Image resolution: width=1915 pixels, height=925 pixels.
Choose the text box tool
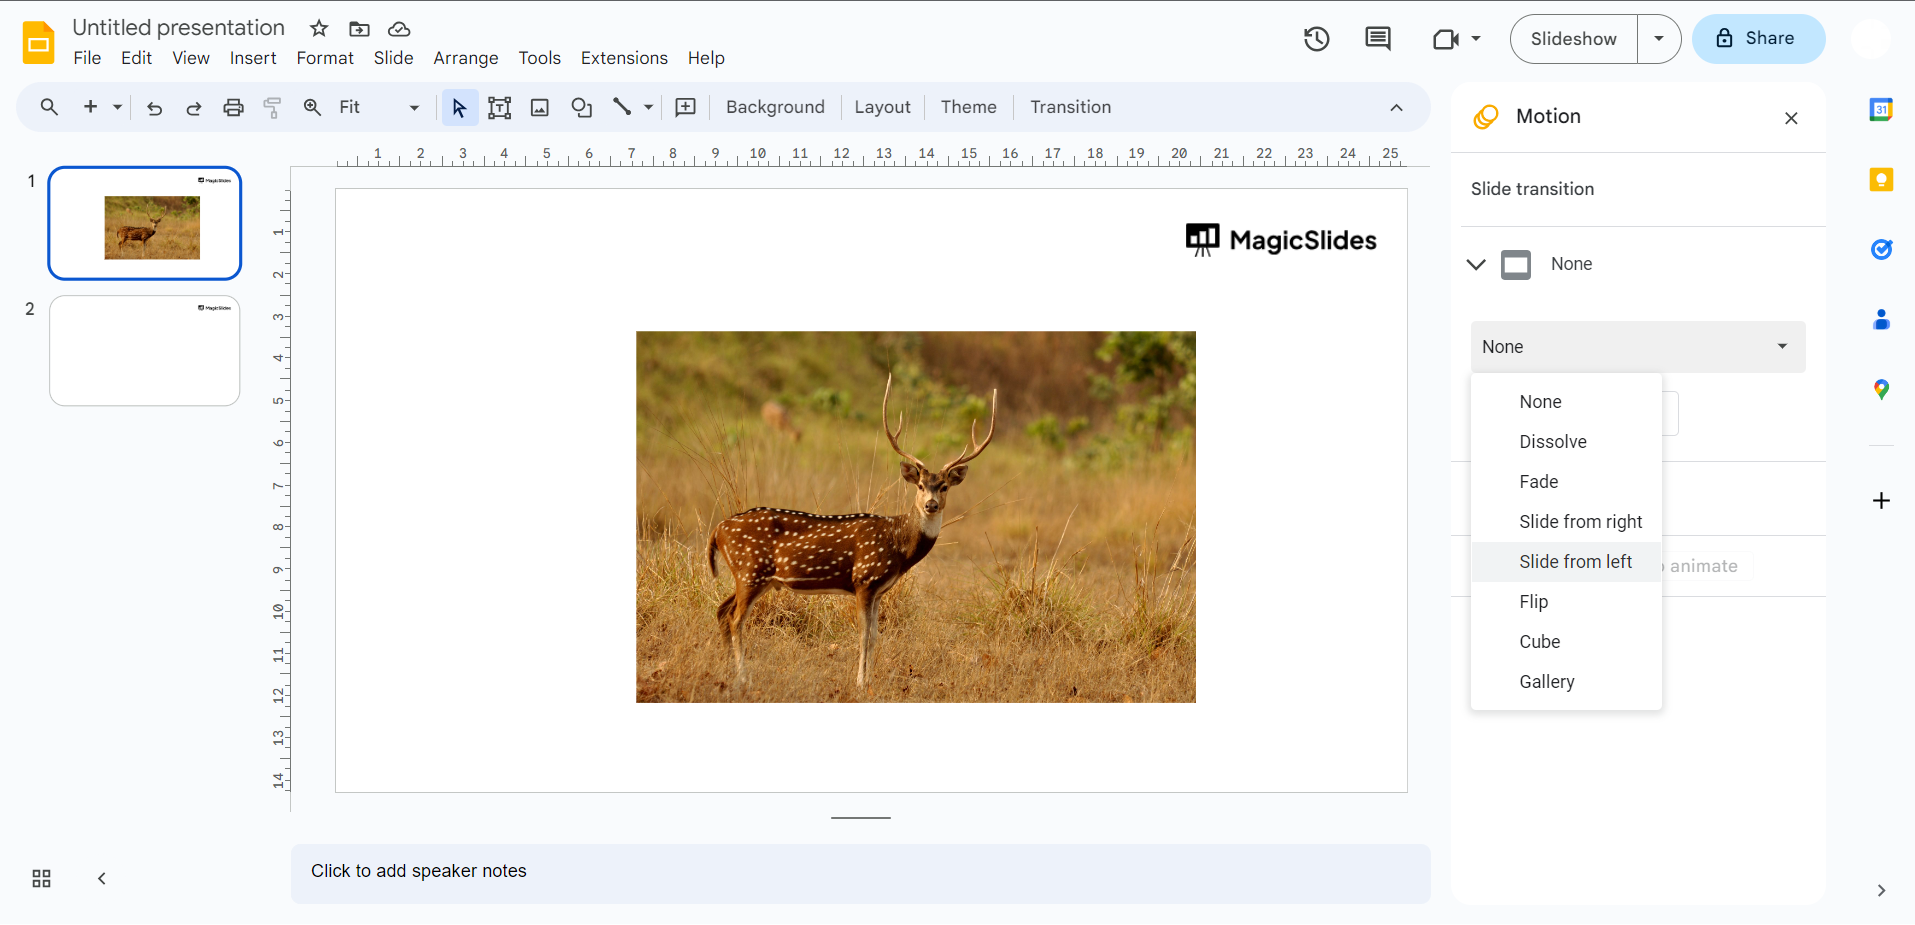499,108
